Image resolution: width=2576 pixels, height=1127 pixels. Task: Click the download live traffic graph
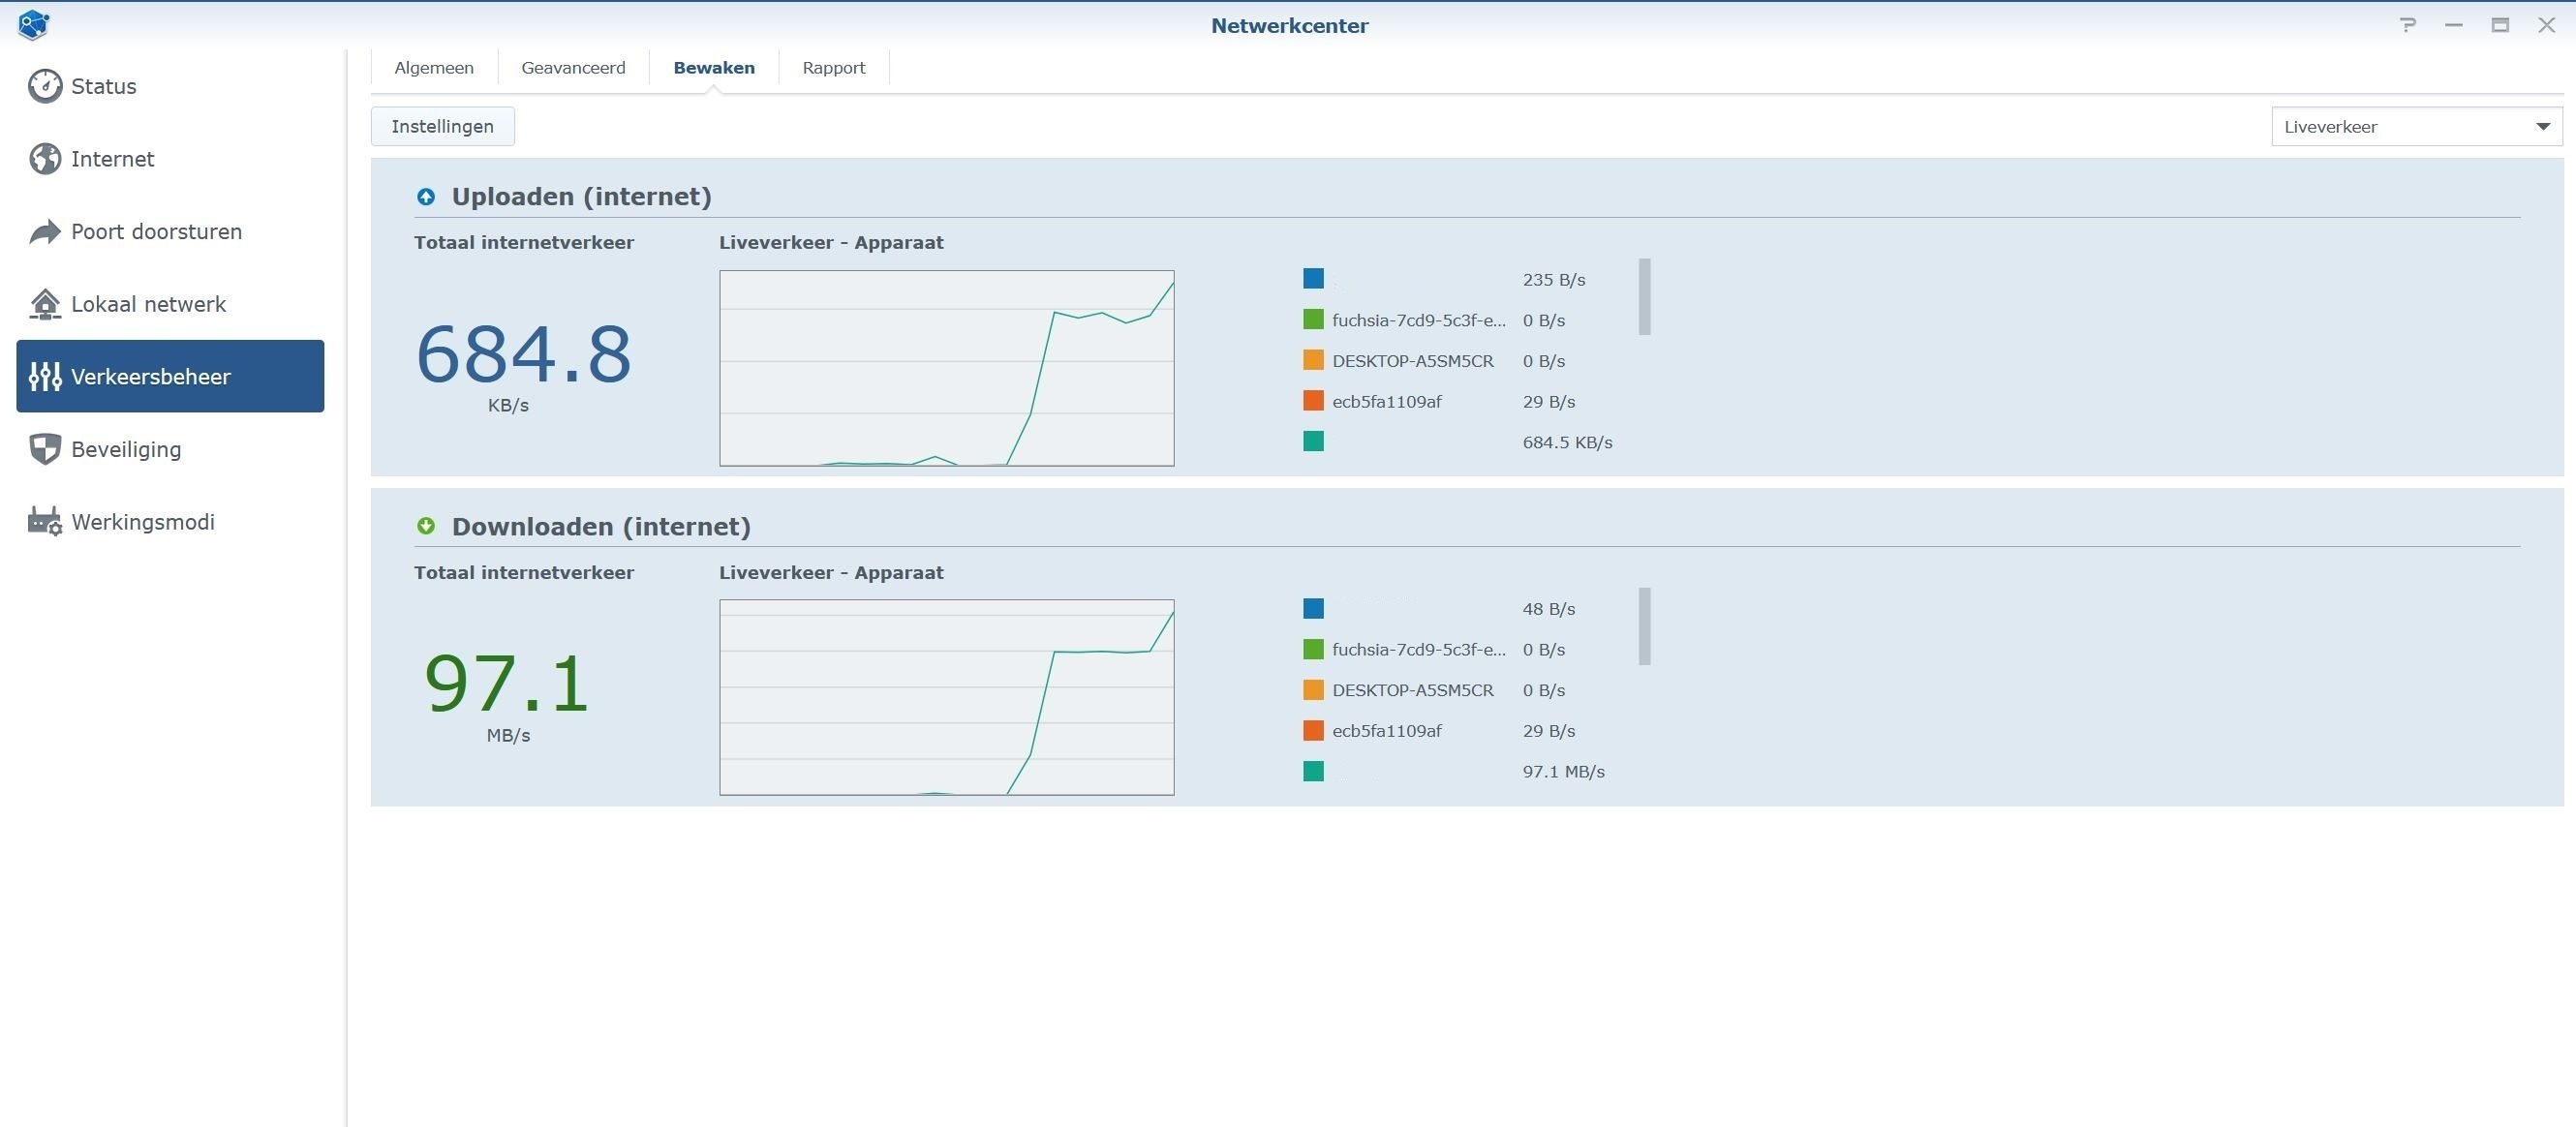point(947,697)
